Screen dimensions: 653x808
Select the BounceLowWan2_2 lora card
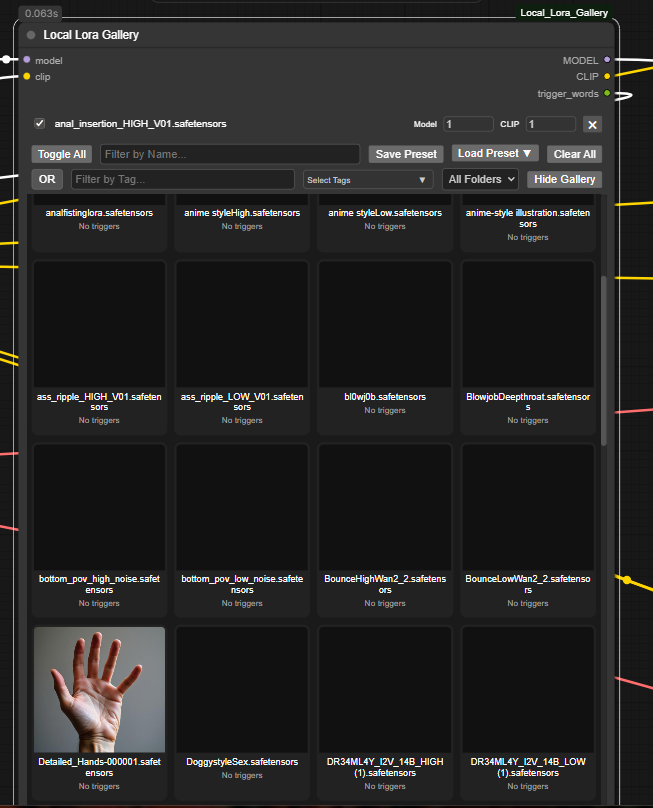coord(528,530)
